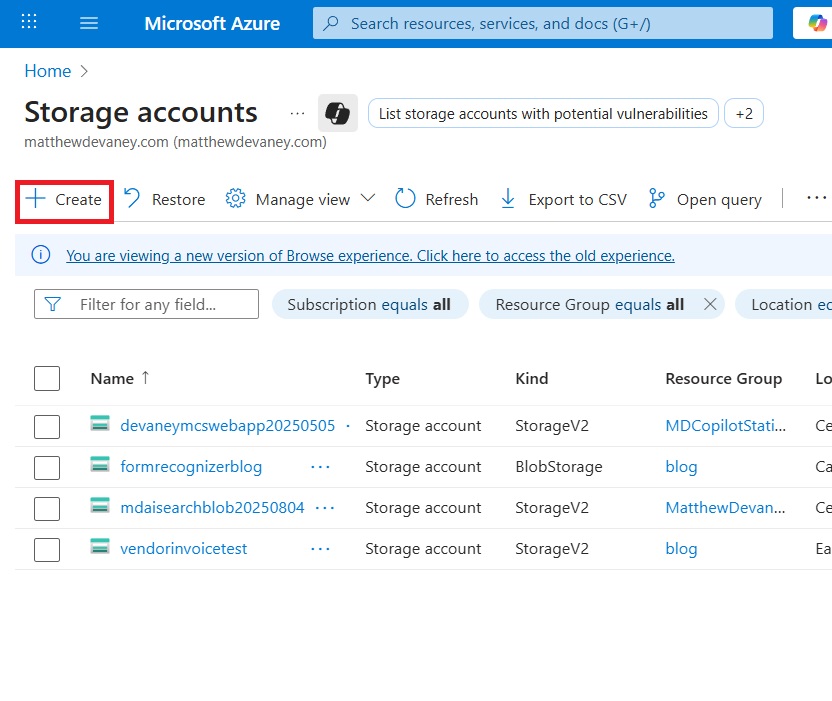
Task: Click the info icon in the banner
Action: (41, 255)
